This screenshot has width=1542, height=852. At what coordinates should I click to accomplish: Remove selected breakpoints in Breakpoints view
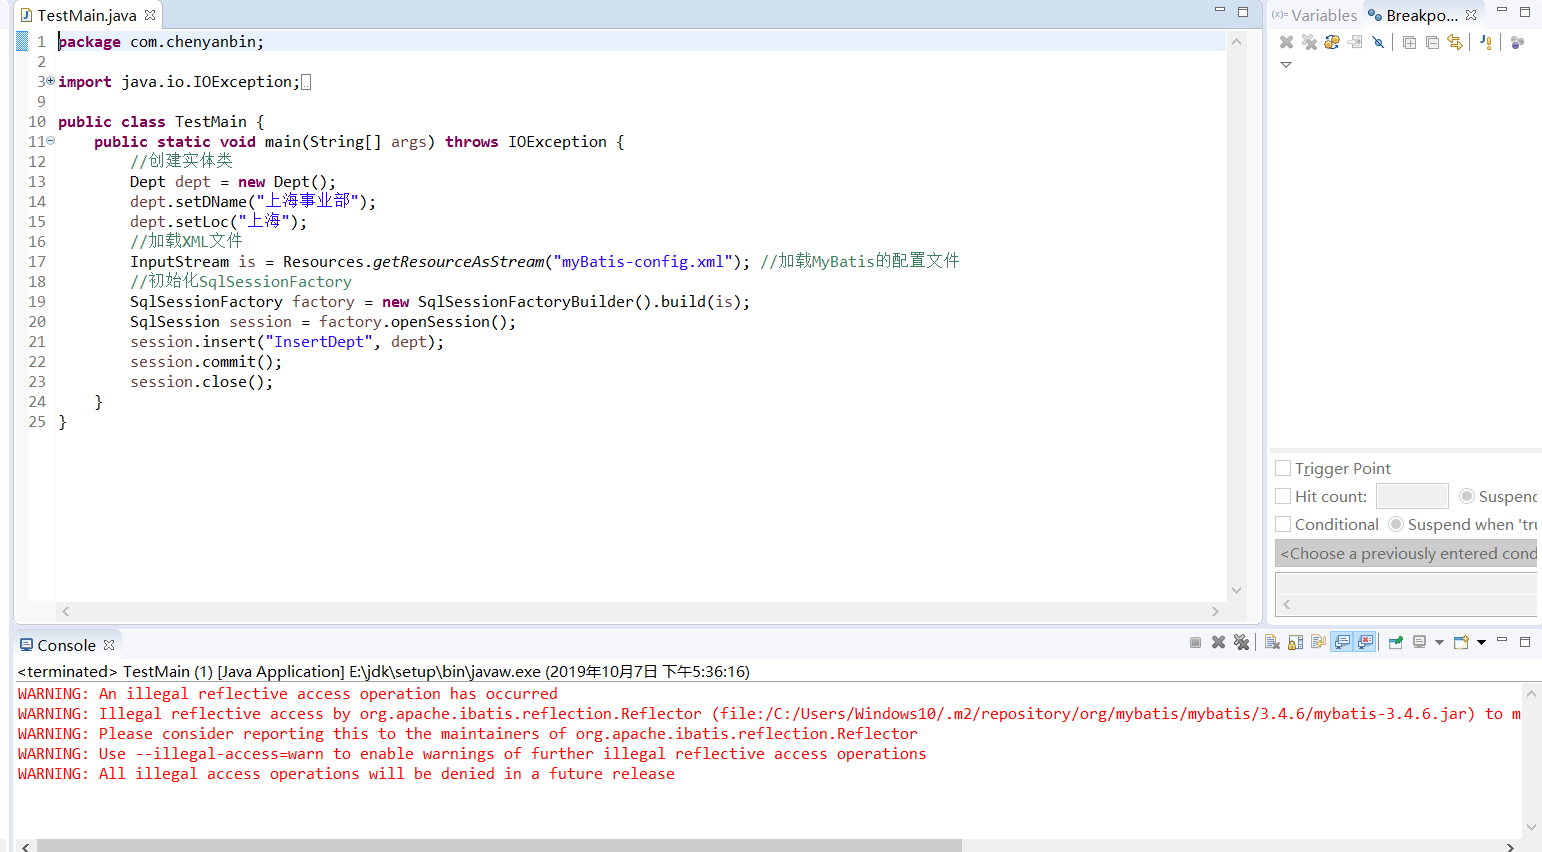point(1286,42)
